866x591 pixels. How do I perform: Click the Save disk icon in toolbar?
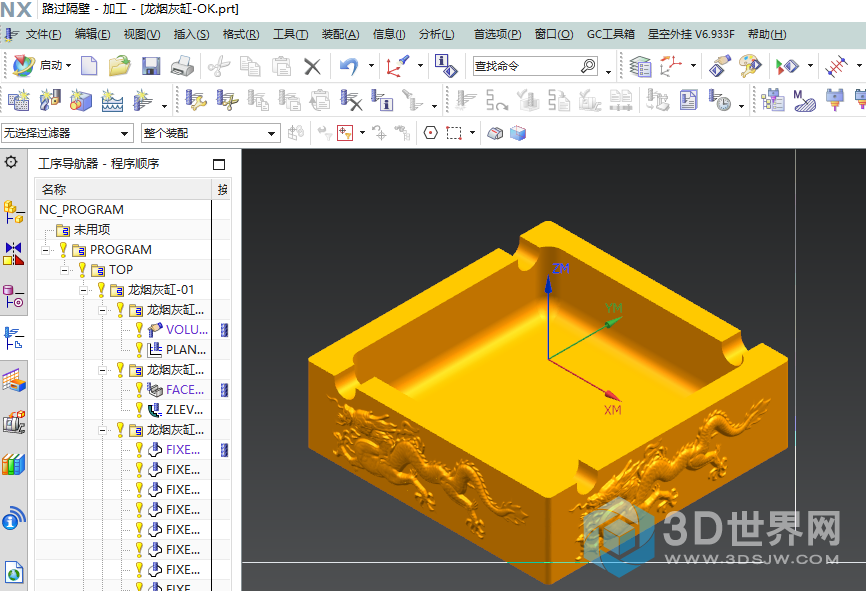pos(151,67)
